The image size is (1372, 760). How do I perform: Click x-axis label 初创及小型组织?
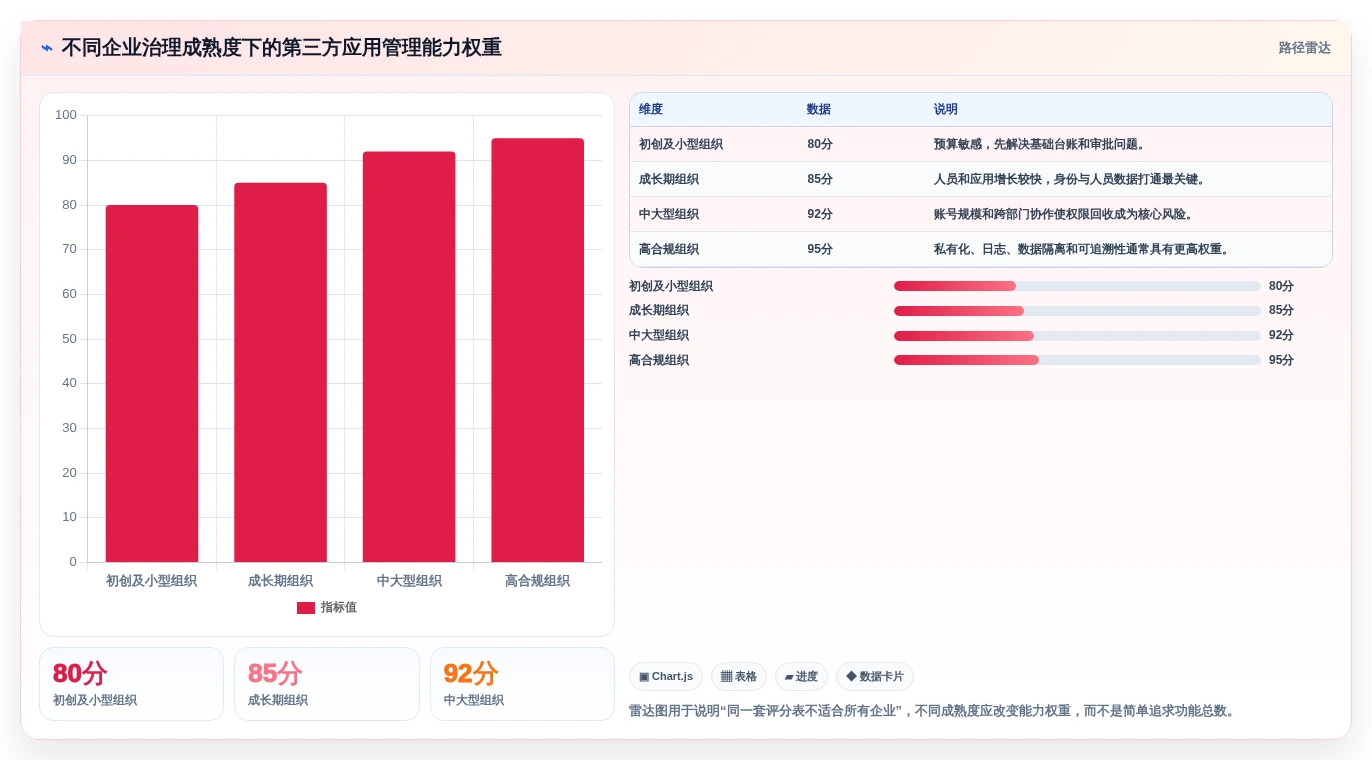point(152,581)
